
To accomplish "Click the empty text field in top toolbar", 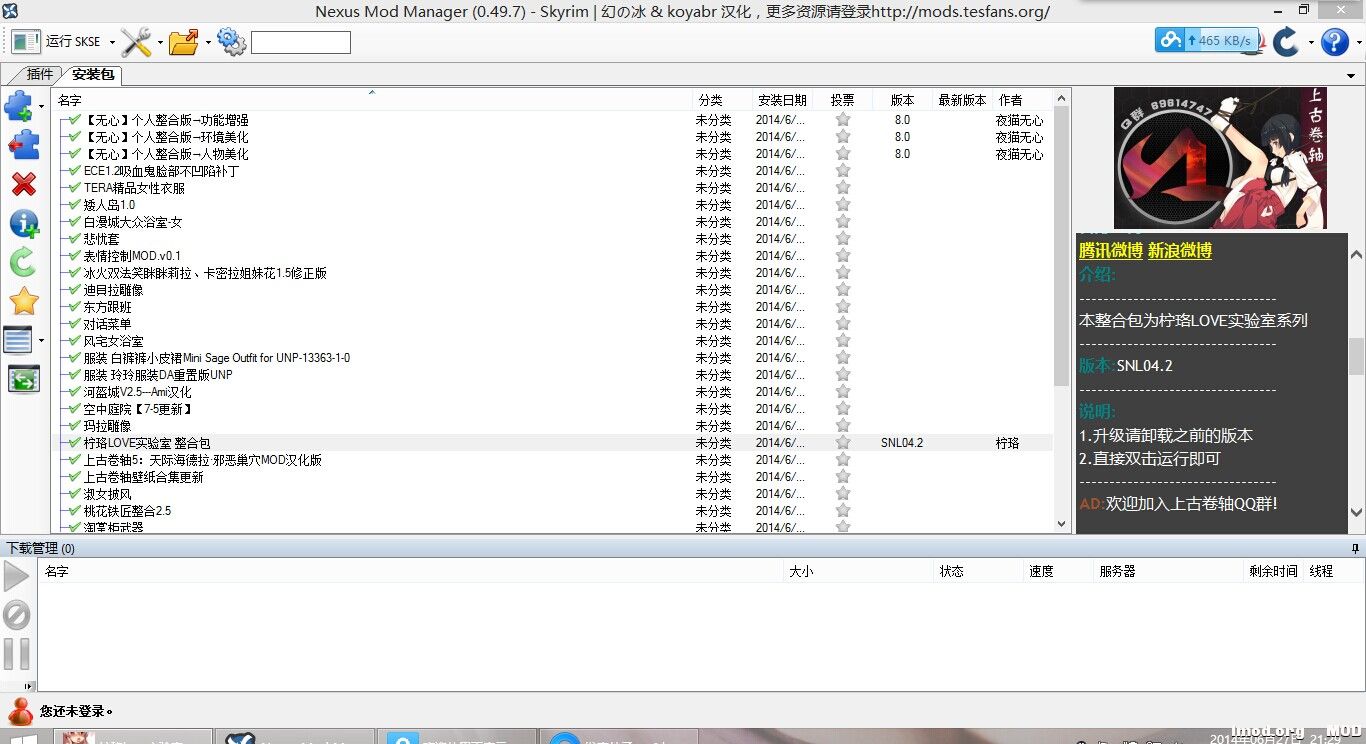I will pyautogui.click(x=300, y=42).
